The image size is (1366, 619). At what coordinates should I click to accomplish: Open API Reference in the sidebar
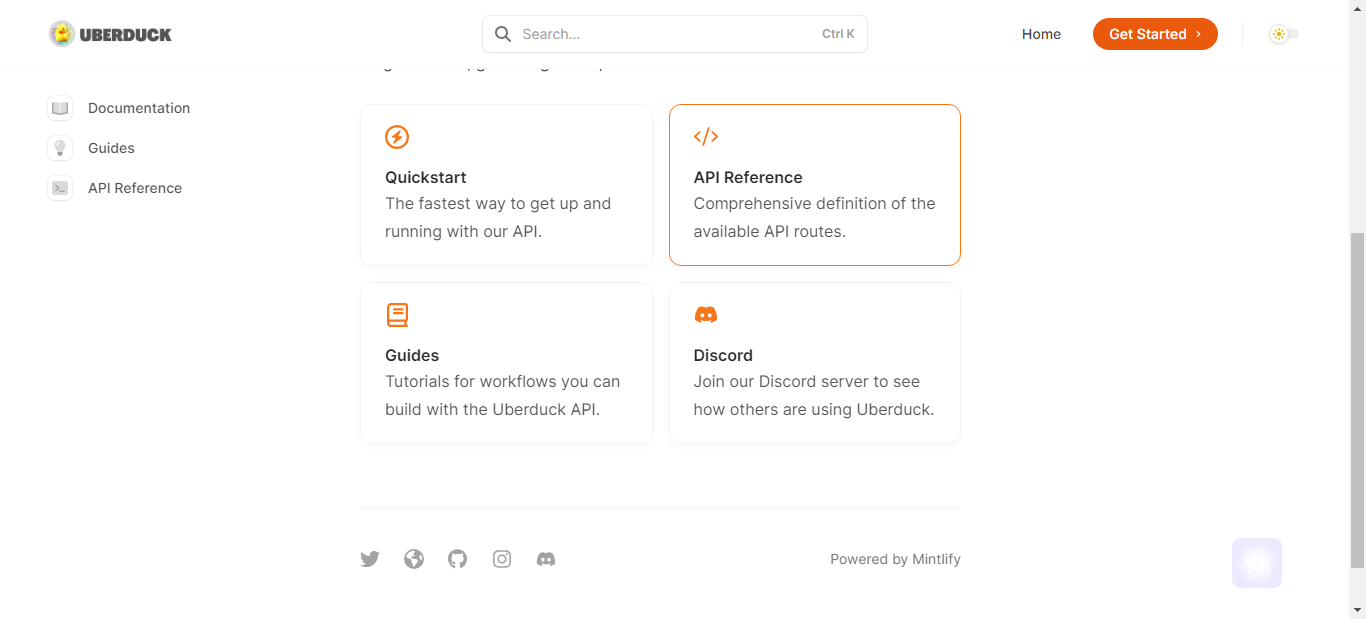[x=135, y=188]
